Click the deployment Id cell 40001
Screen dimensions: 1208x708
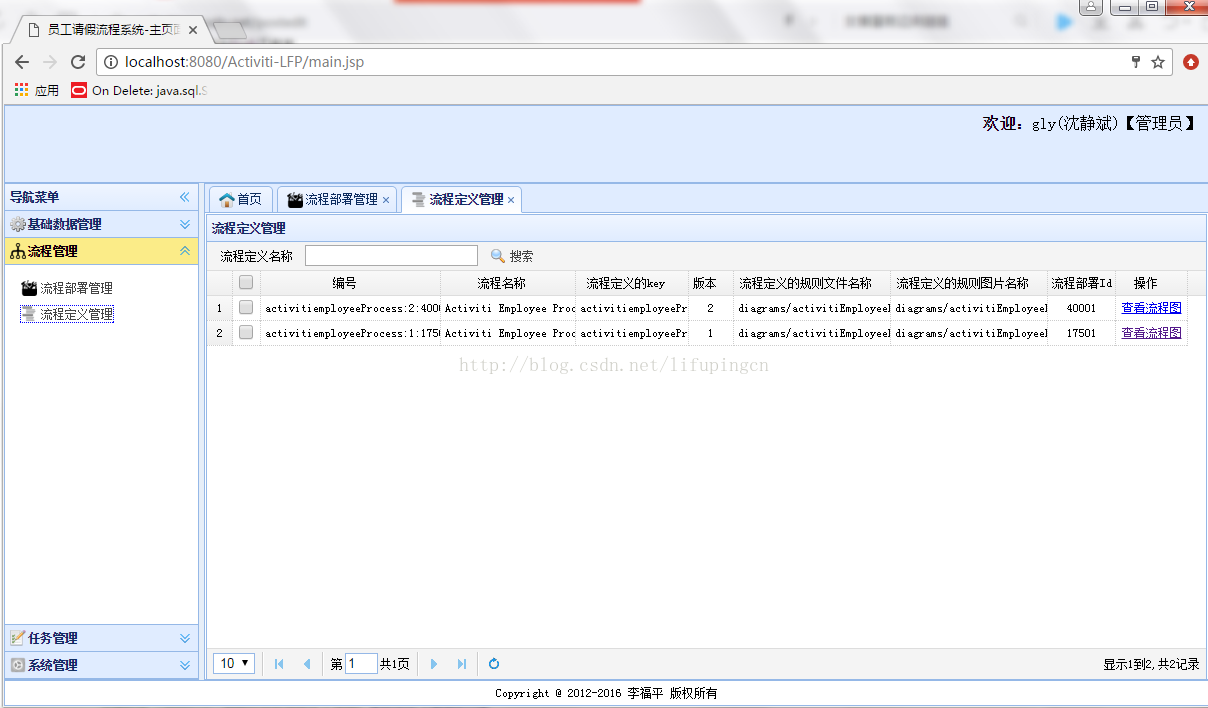tap(1081, 308)
